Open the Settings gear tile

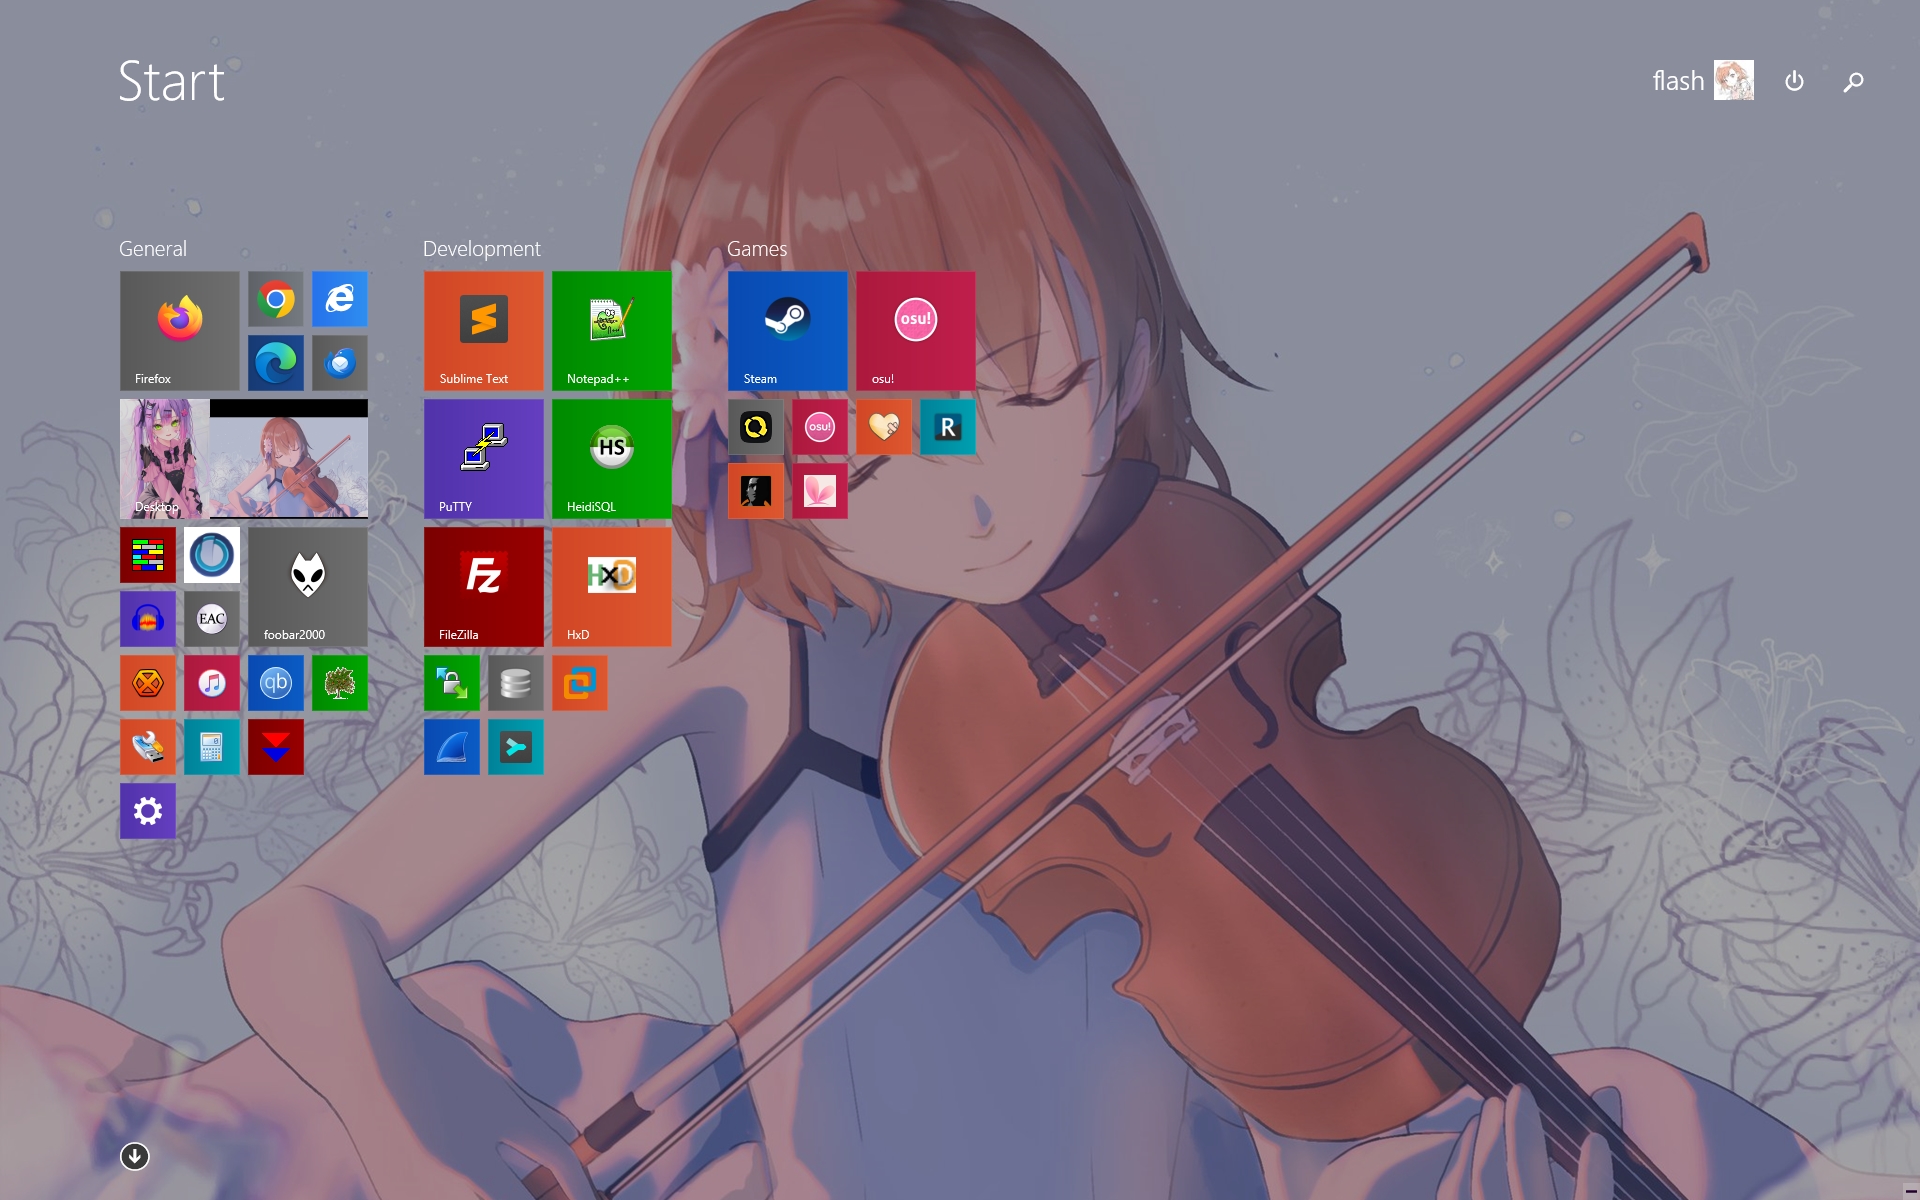click(x=148, y=811)
